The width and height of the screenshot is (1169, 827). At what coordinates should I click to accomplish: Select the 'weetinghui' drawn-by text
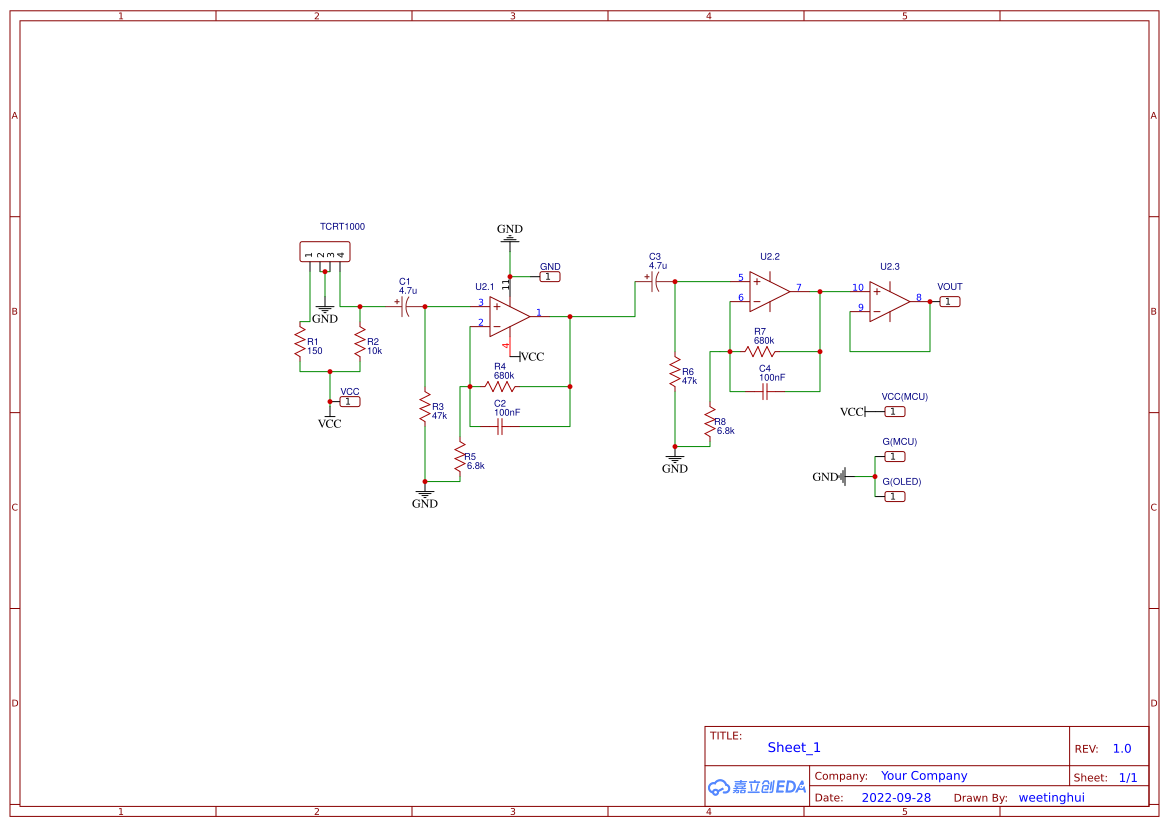[x=1051, y=798]
